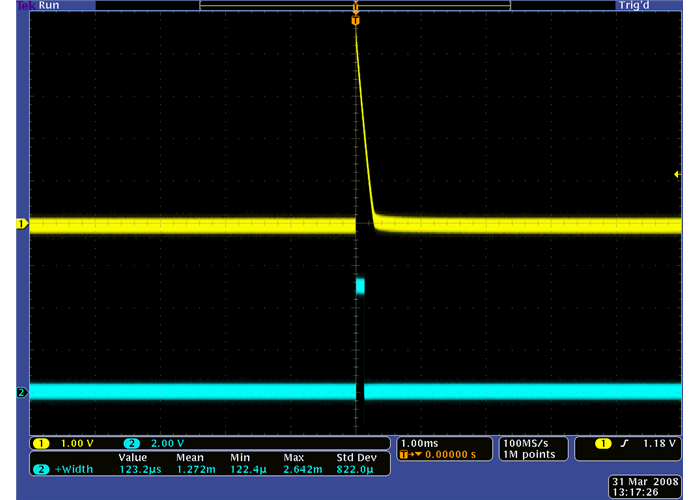700x500 pixels.
Task: Click the +Width measurement label
Action: [72, 469]
